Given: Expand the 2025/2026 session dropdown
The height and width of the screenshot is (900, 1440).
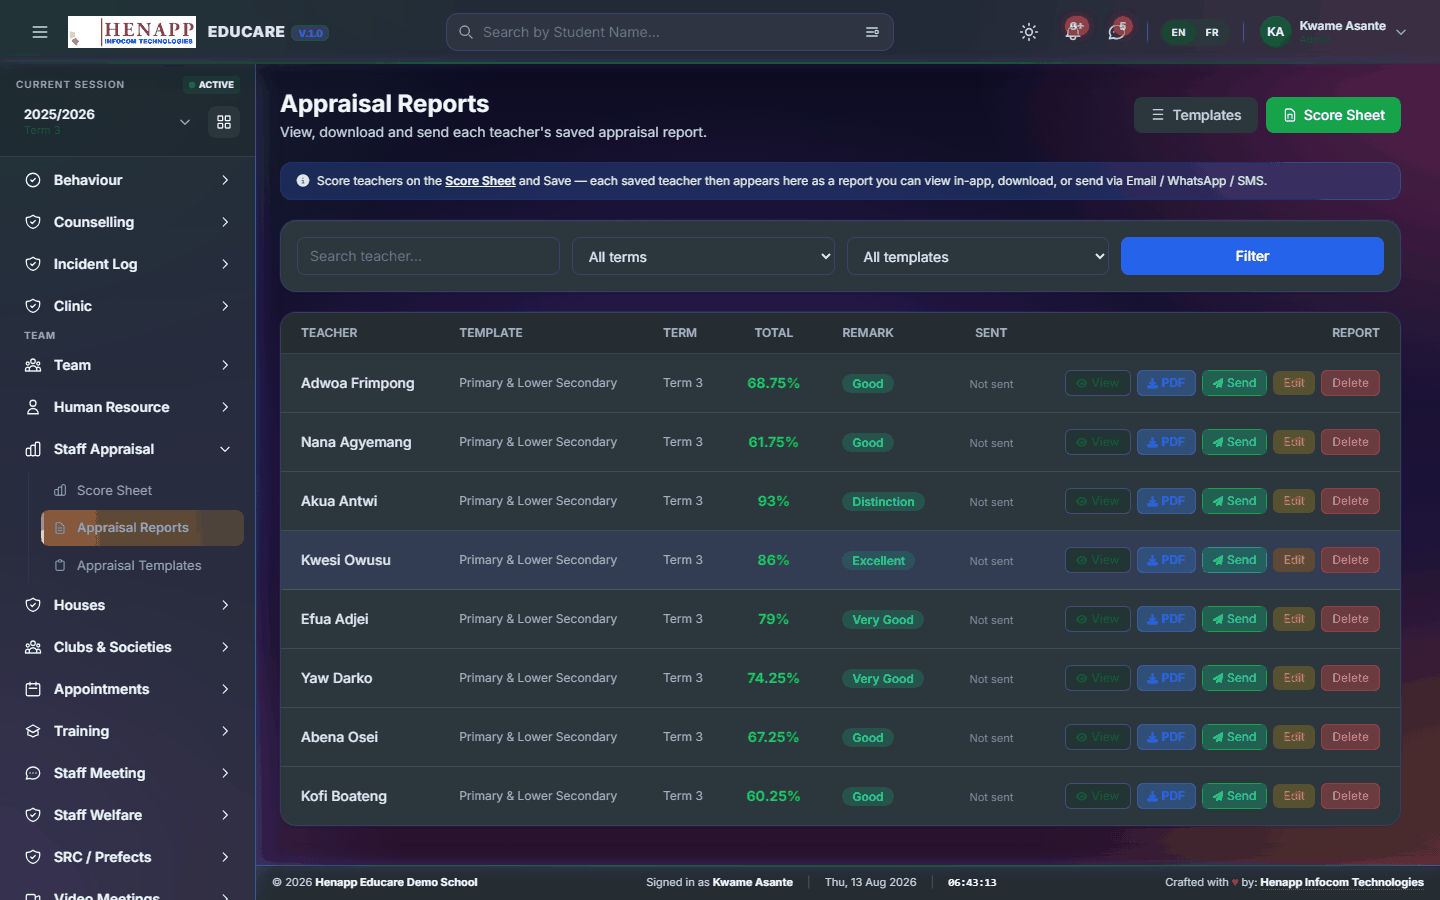Looking at the screenshot, I should tap(185, 122).
